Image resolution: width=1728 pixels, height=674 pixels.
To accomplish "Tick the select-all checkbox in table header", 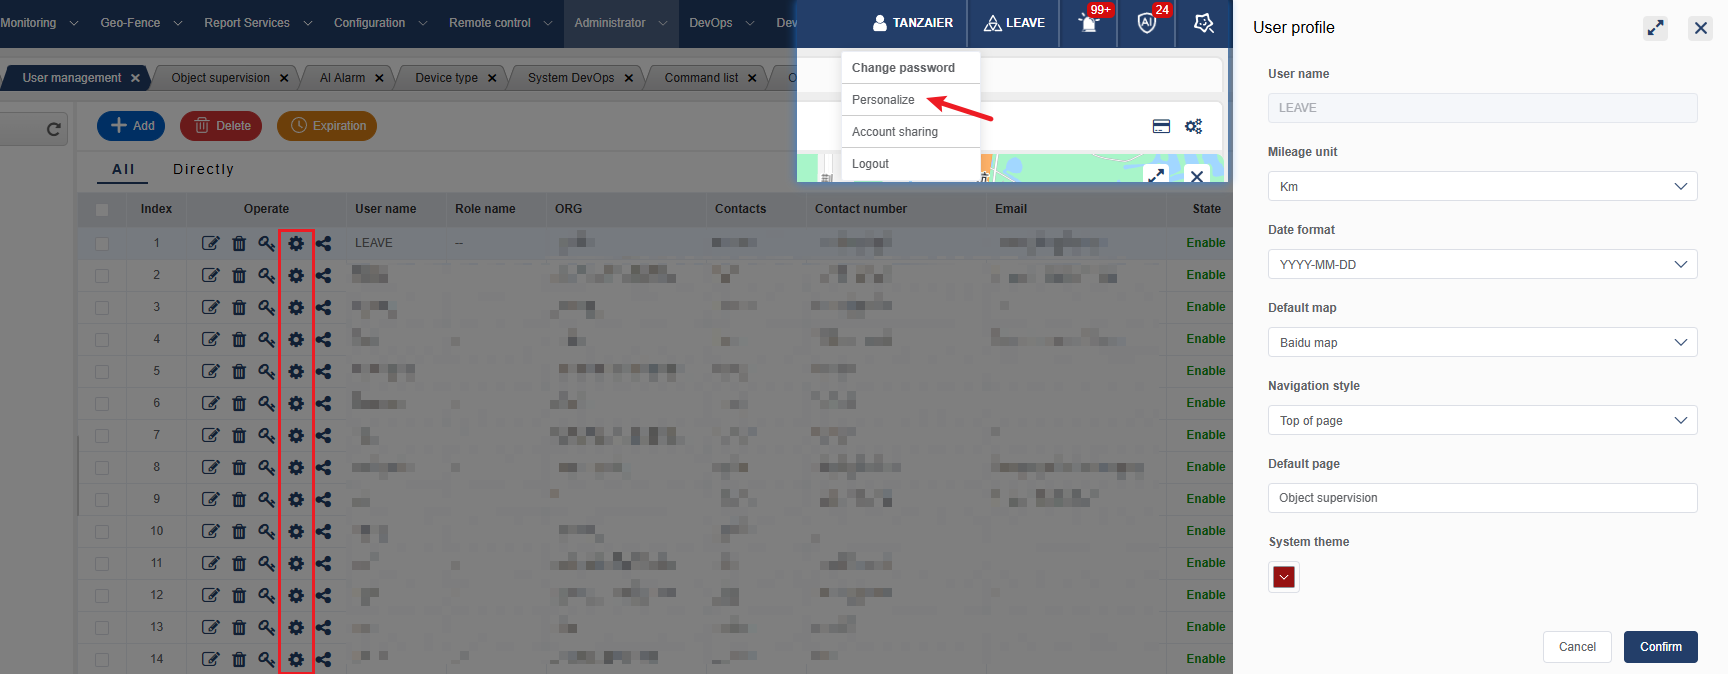I will [x=102, y=210].
